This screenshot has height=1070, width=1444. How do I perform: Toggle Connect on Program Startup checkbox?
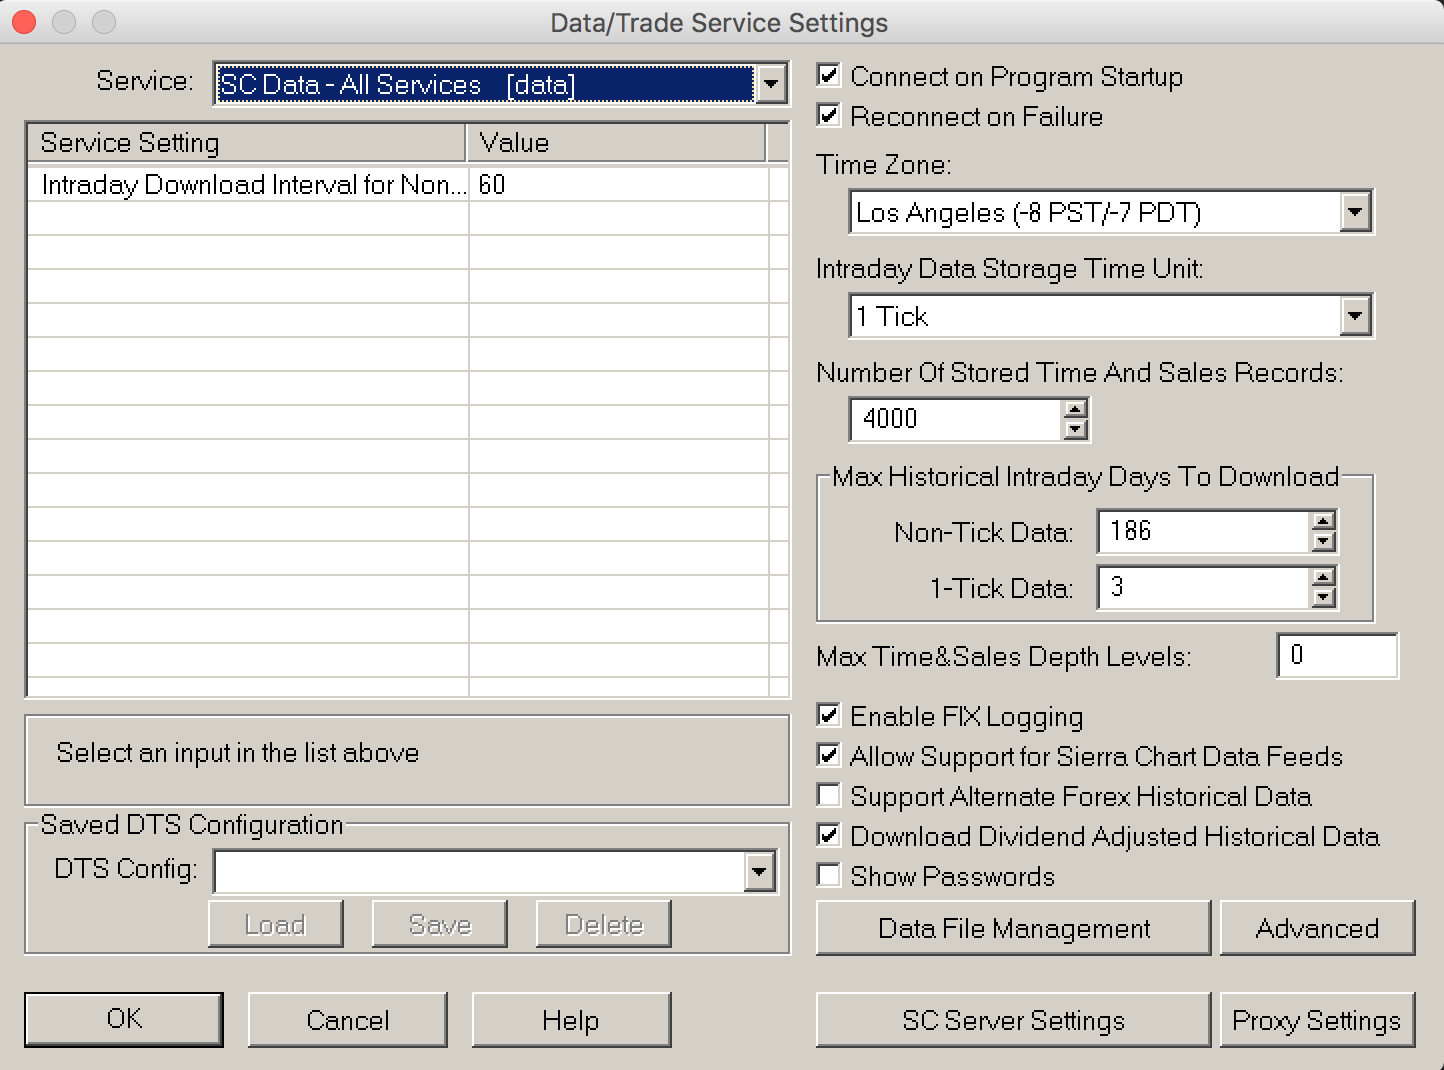pos(828,75)
